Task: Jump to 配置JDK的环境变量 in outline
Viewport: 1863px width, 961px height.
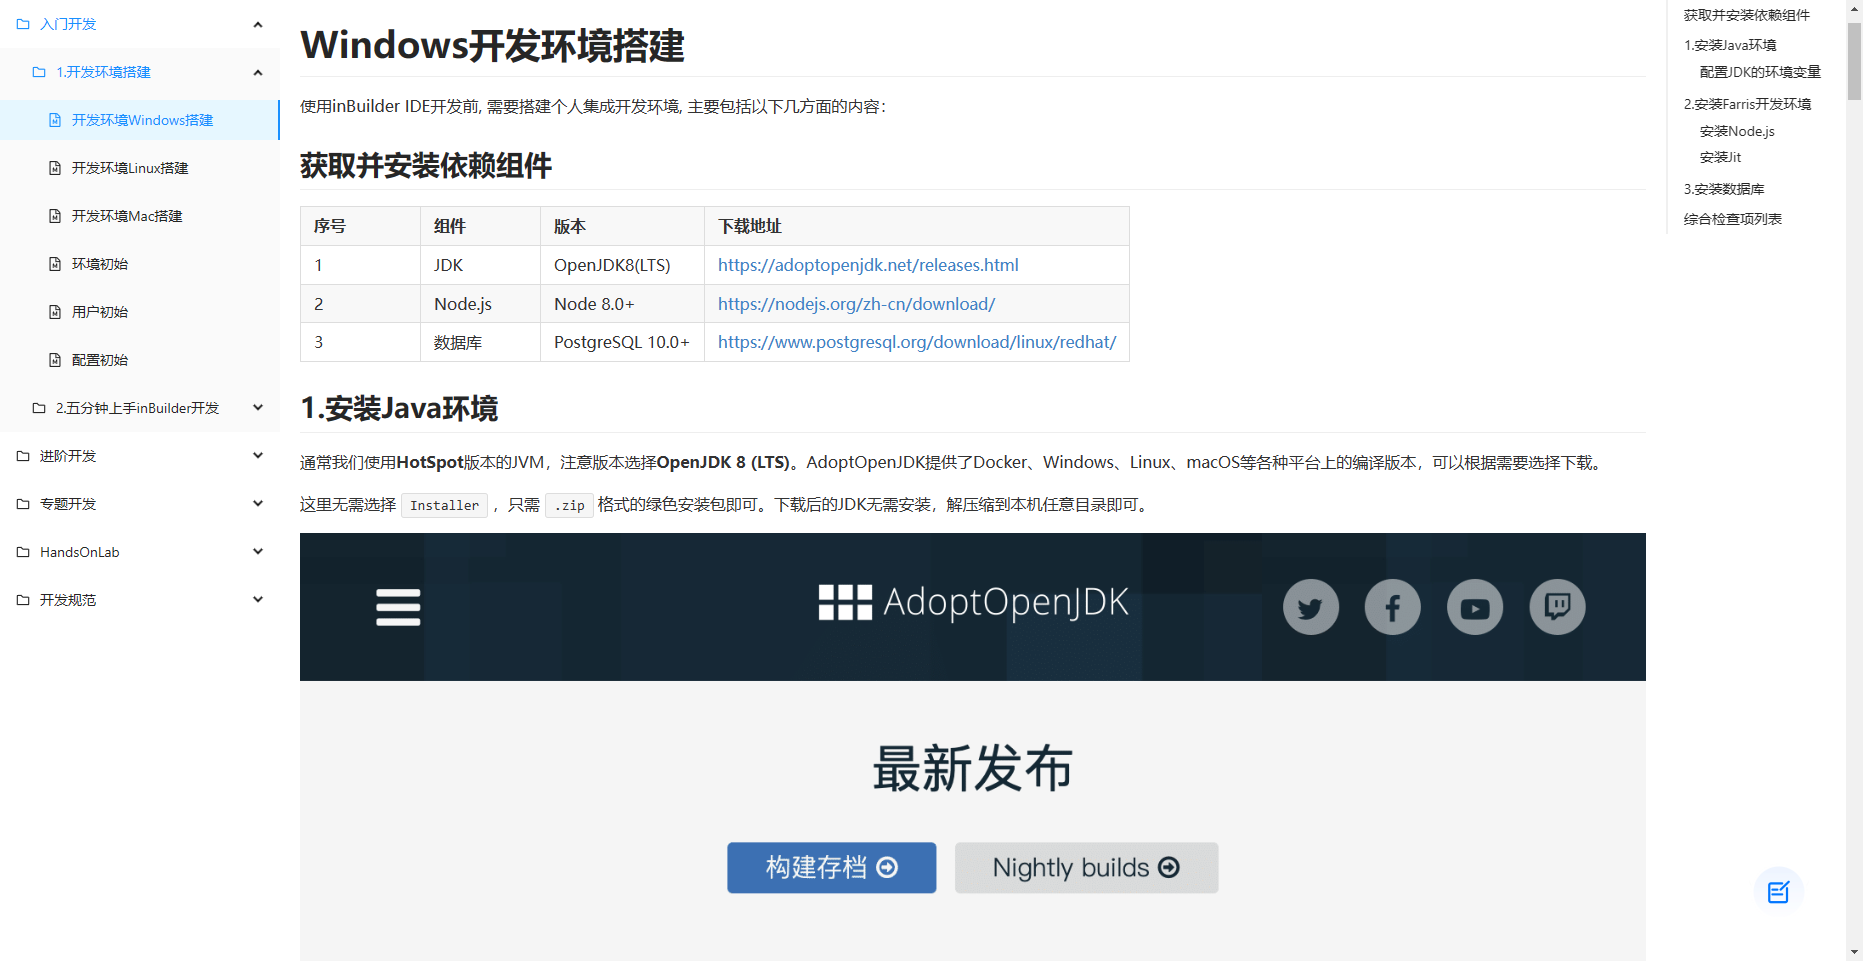Action: [x=1760, y=72]
